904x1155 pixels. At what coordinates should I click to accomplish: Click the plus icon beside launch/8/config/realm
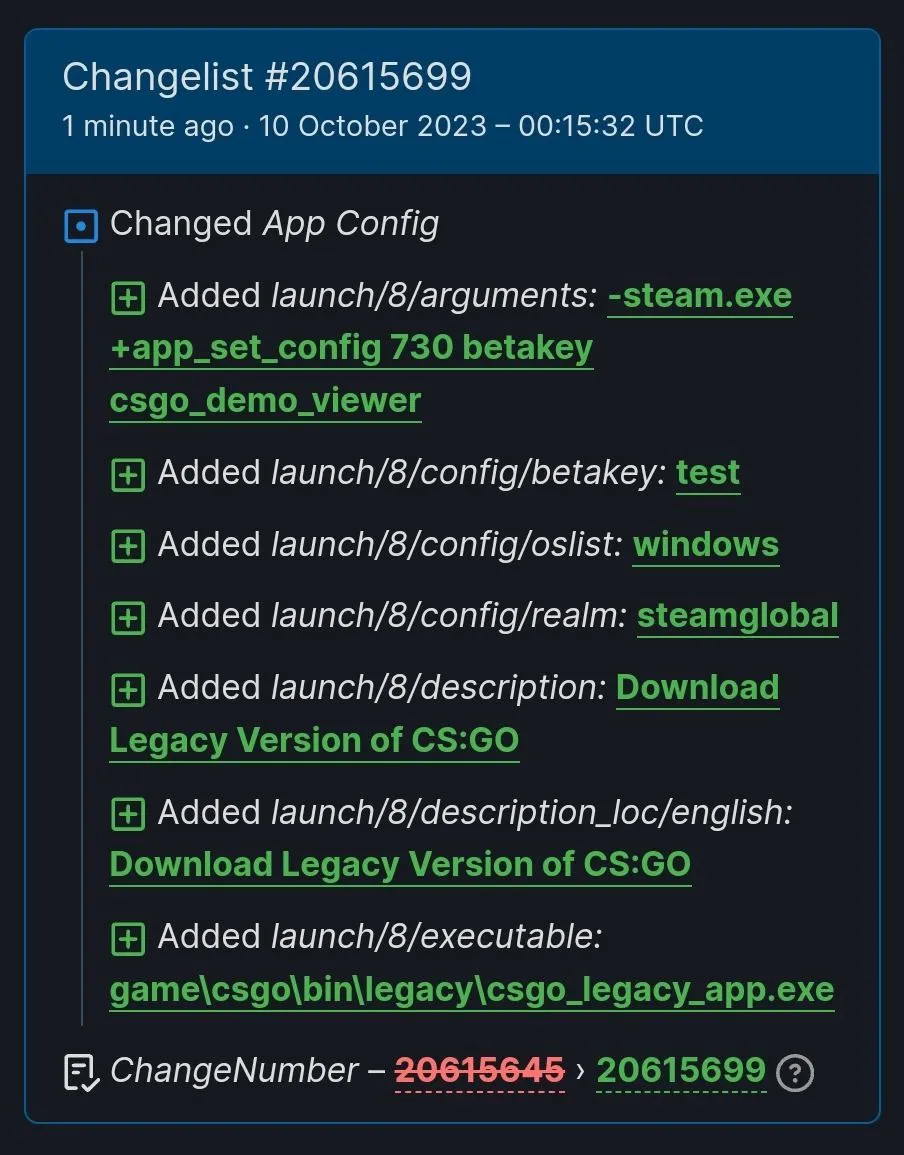coord(127,618)
